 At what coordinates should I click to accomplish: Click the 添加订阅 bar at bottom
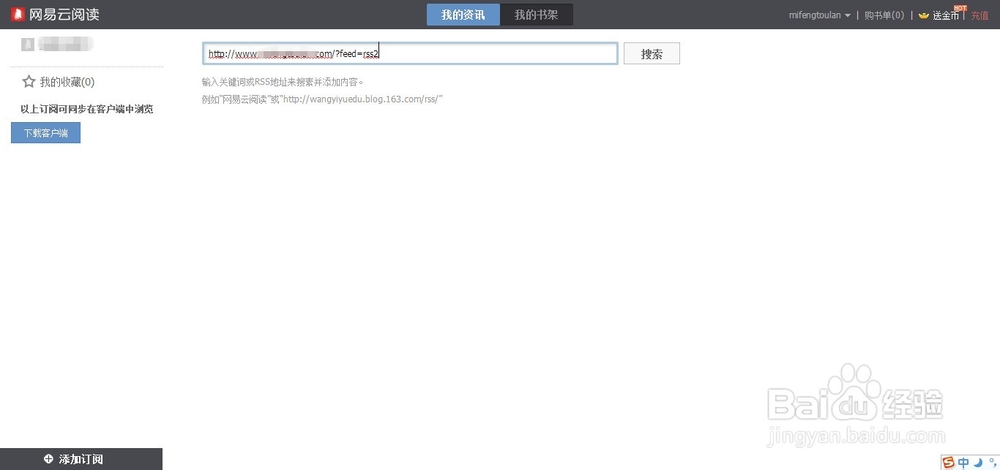[x=81, y=459]
